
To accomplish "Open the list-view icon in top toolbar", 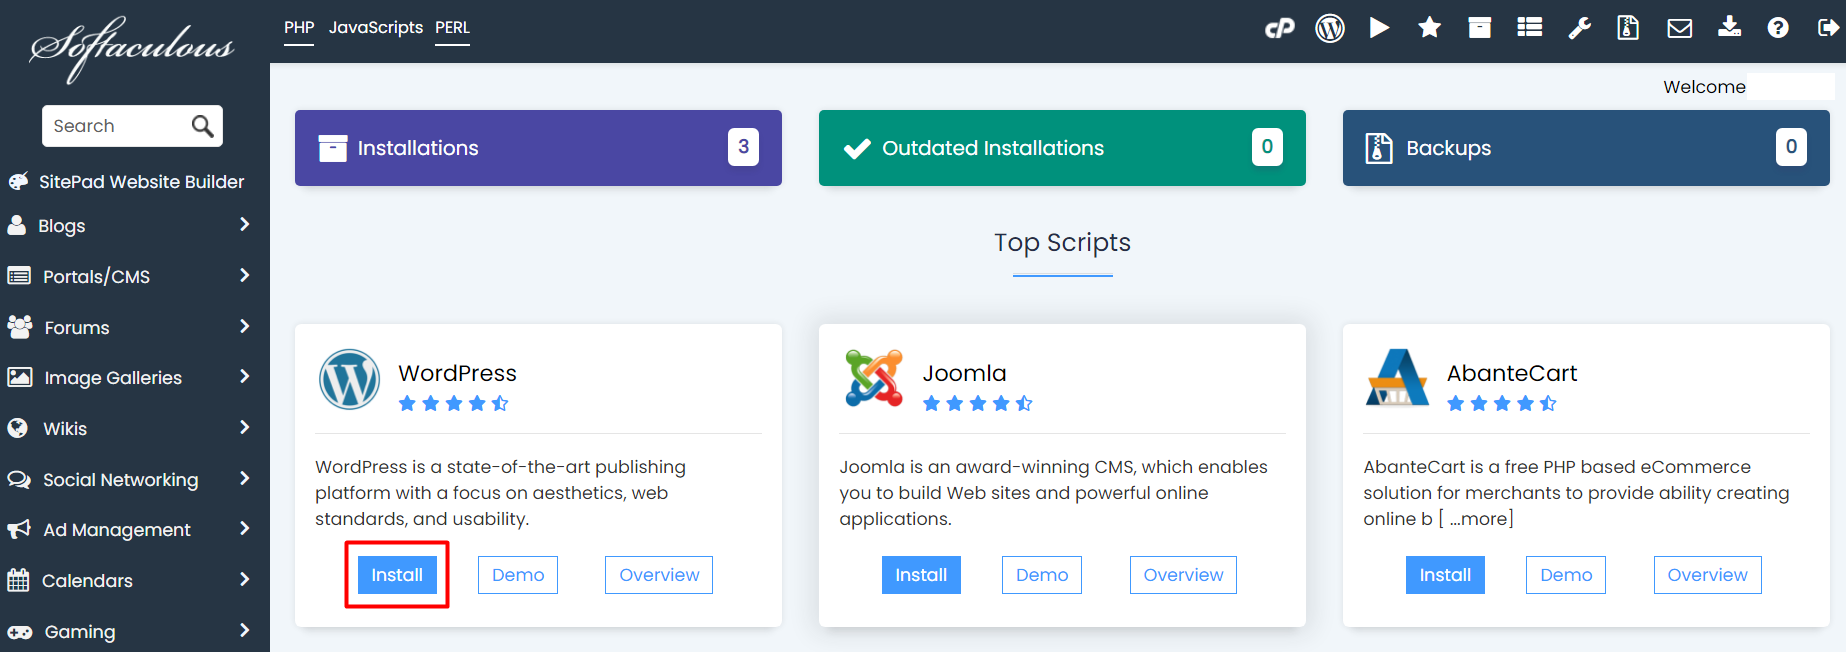I will click(1529, 28).
